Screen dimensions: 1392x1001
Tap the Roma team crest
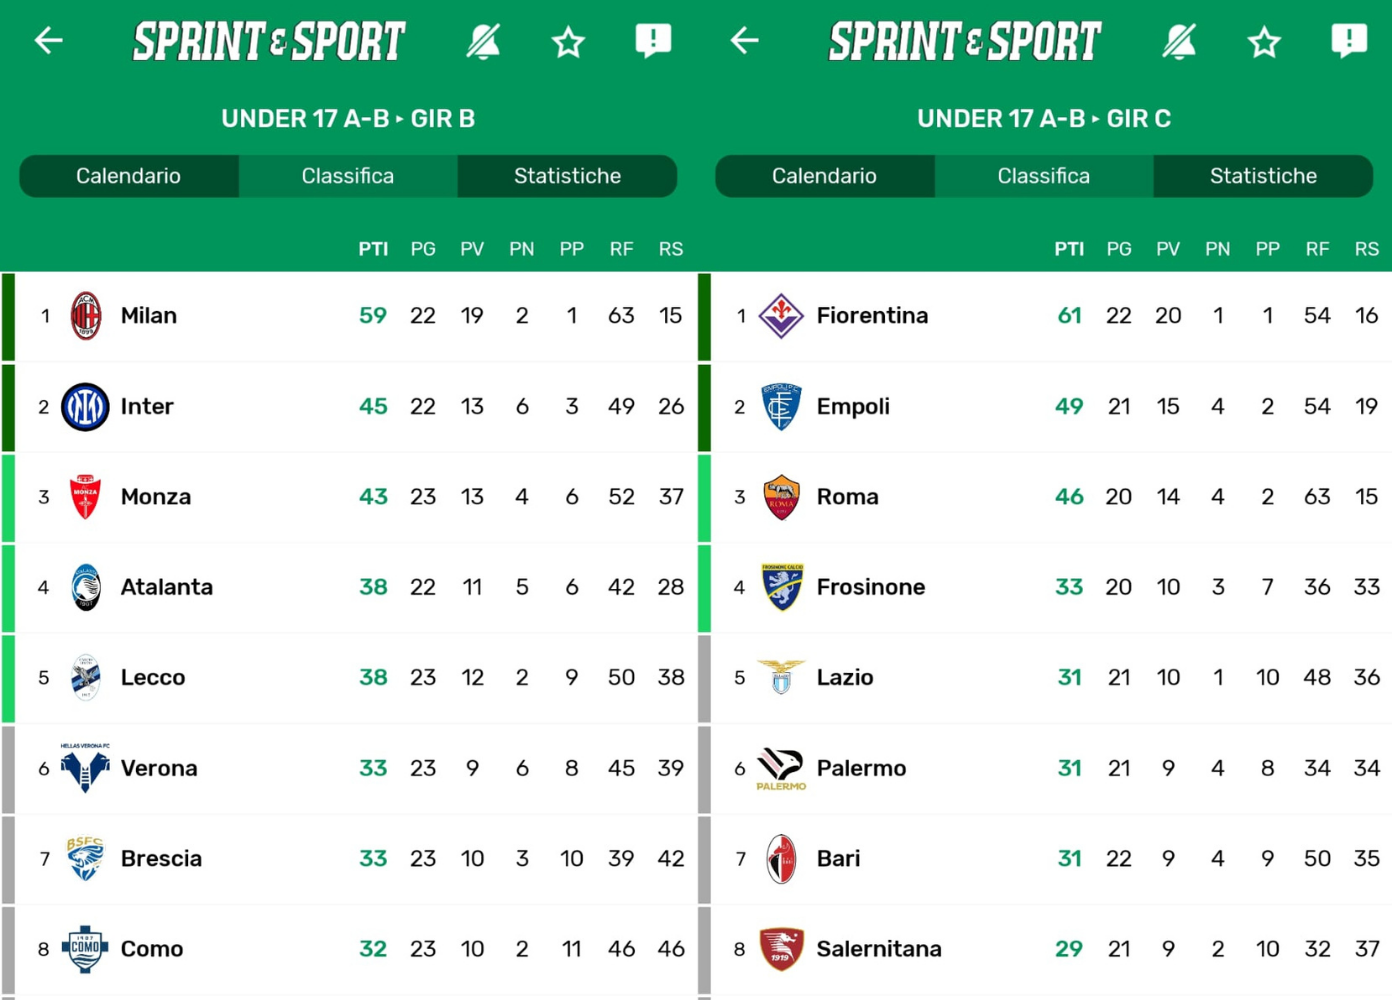click(x=781, y=497)
